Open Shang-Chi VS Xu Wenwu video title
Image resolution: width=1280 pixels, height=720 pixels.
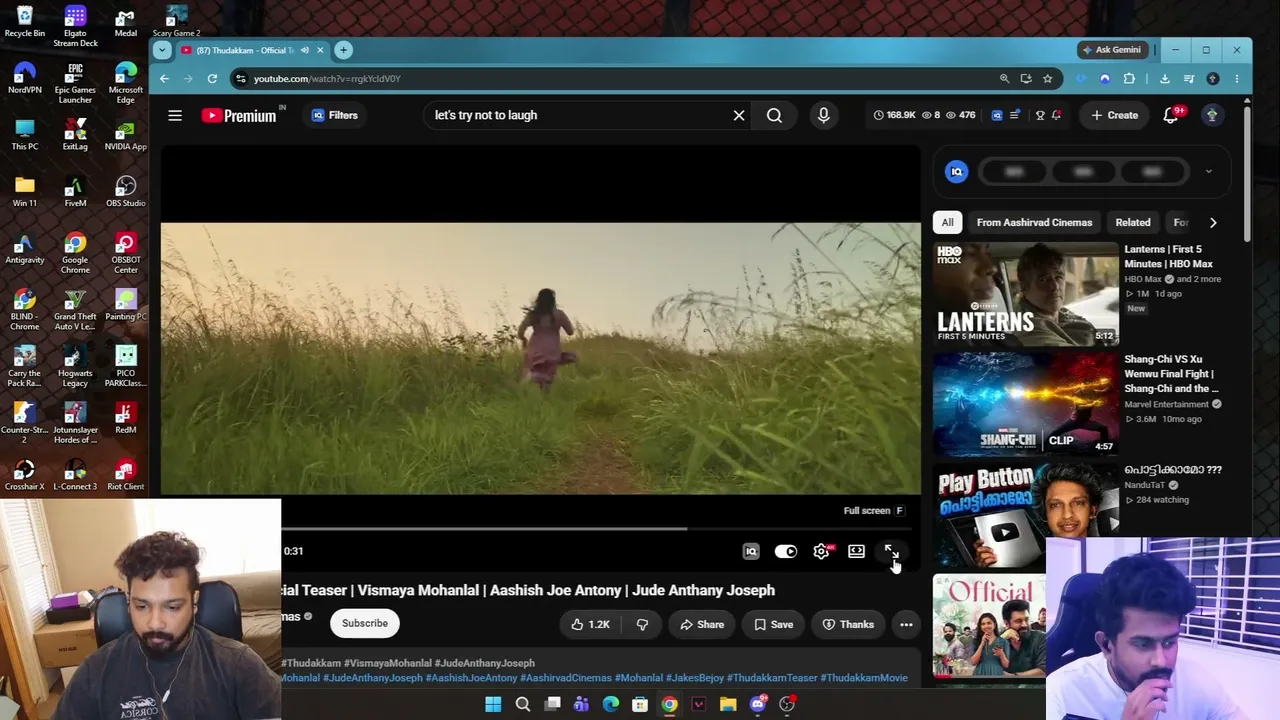click(1171, 374)
